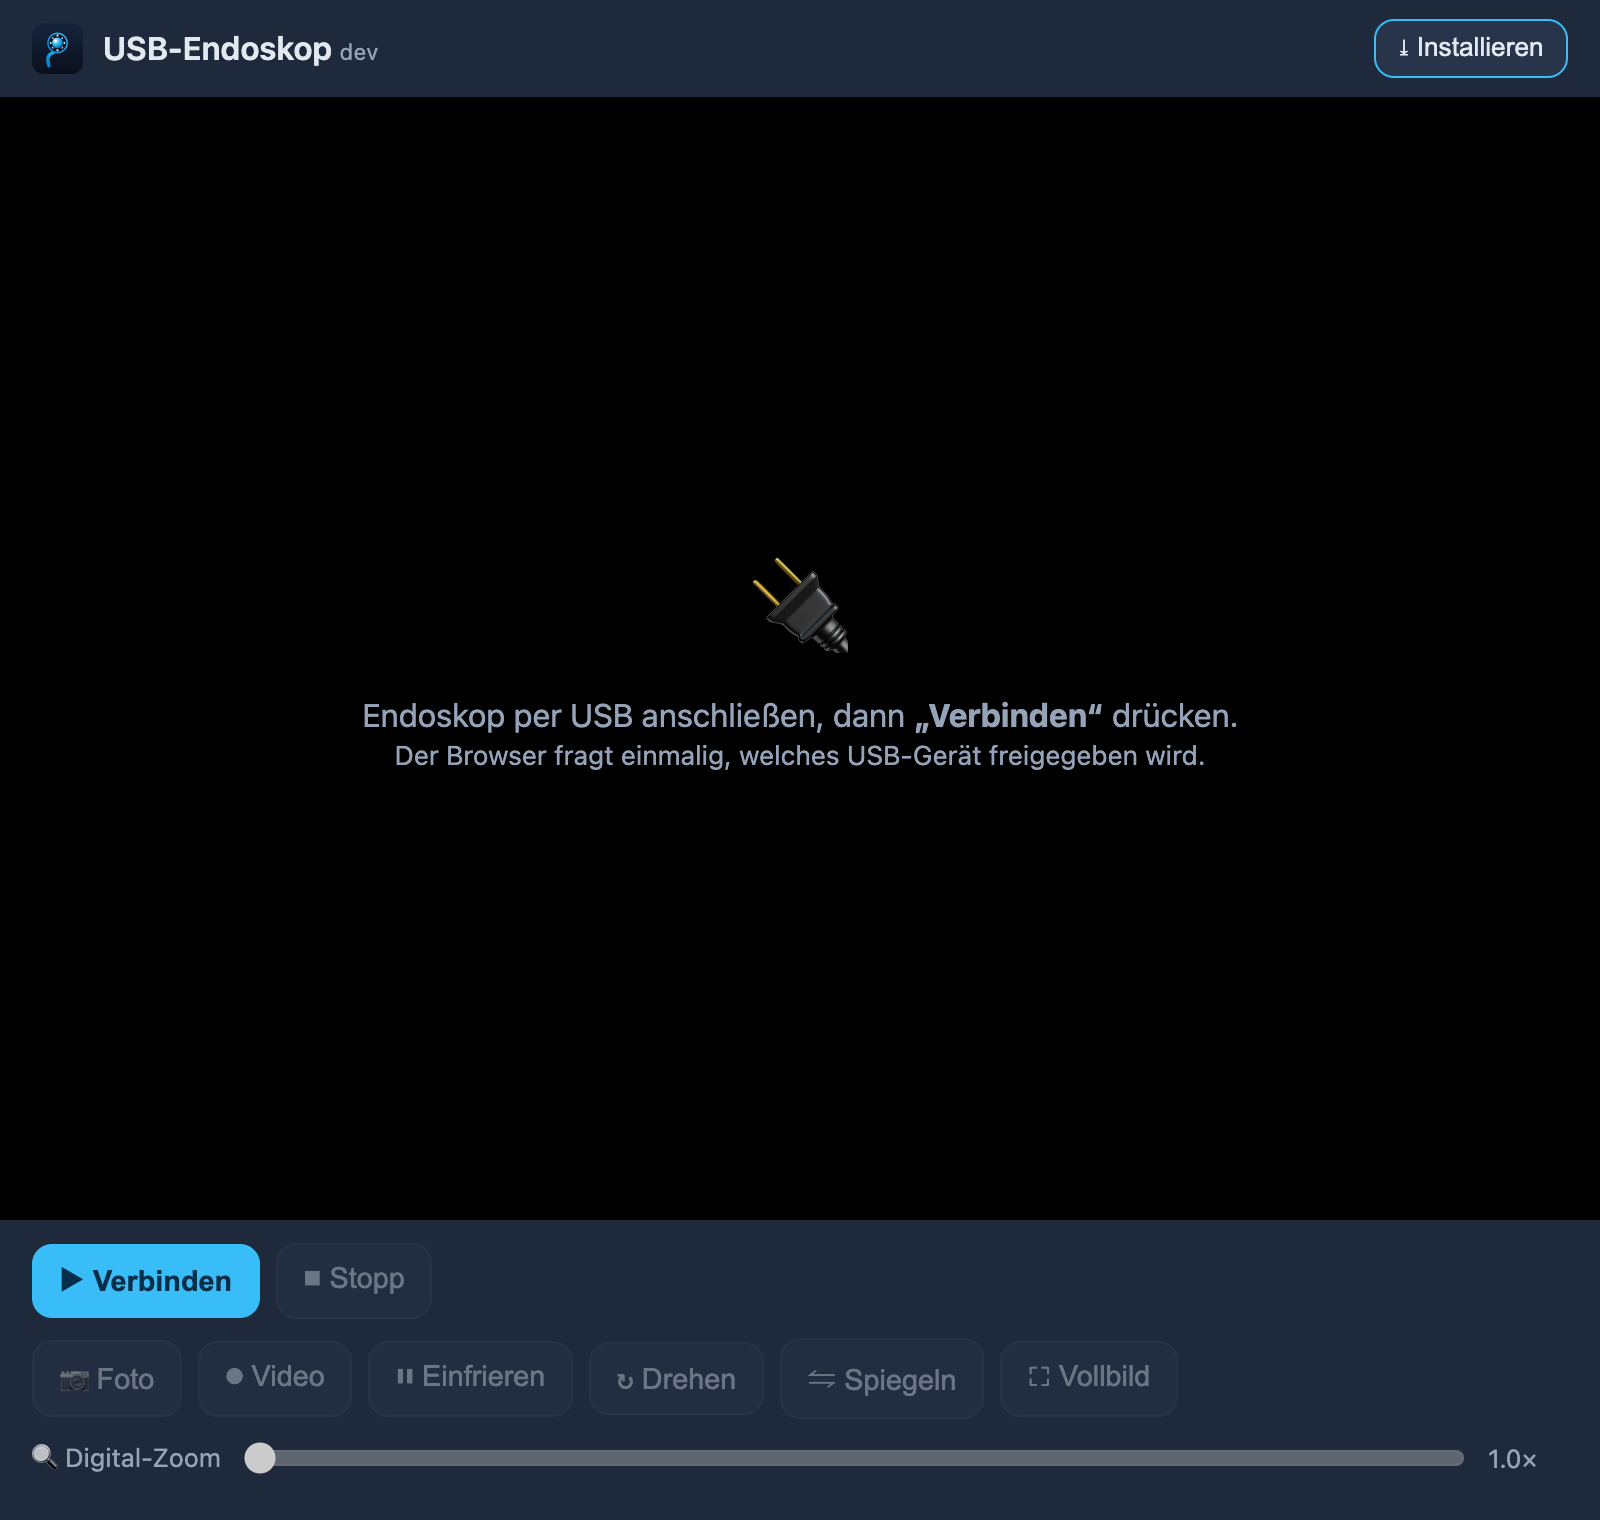Click the Stopp button
1600x1520 pixels.
pyautogui.click(x=354, y=1280)
